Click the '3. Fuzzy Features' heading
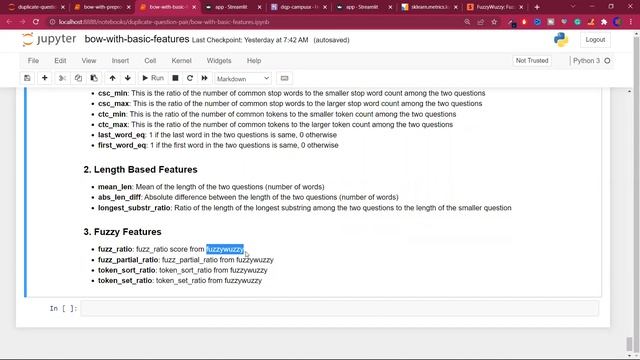The width and height of the screenshot is (640, 360). click(x=122, y=232)
